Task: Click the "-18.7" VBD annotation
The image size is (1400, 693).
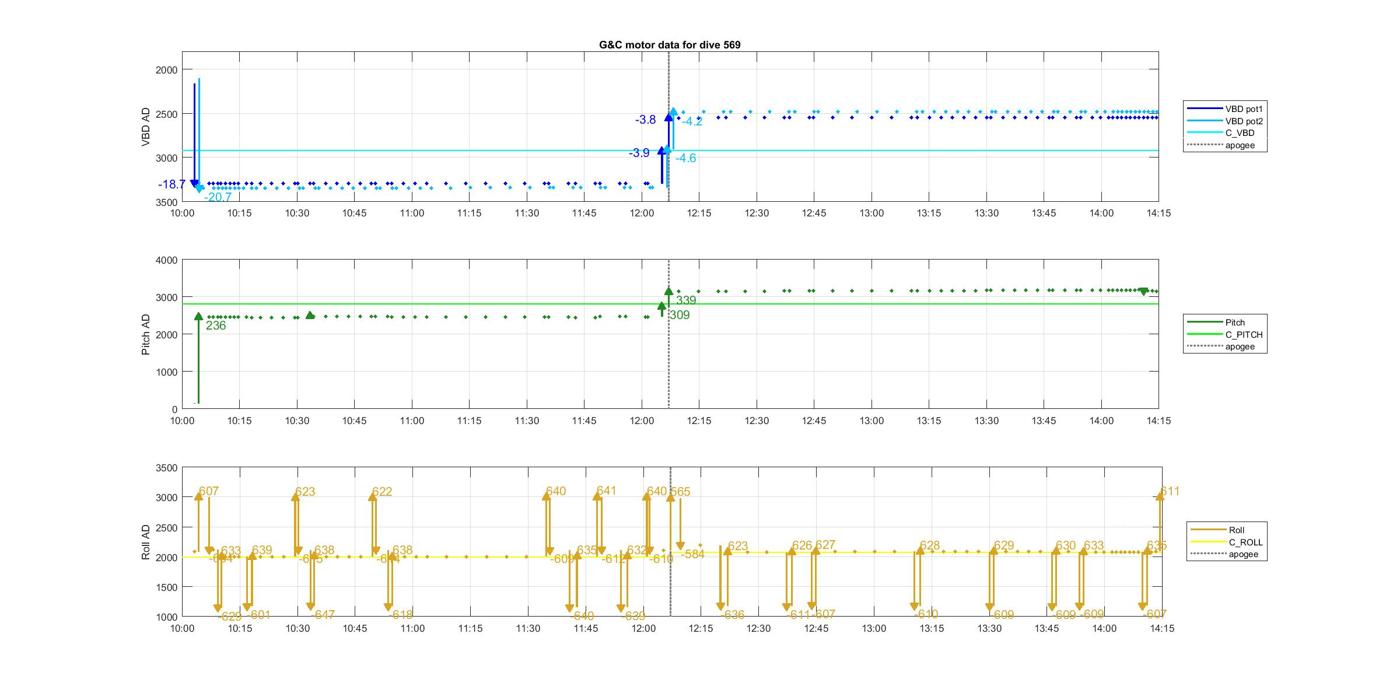Action: pos(171,185)
